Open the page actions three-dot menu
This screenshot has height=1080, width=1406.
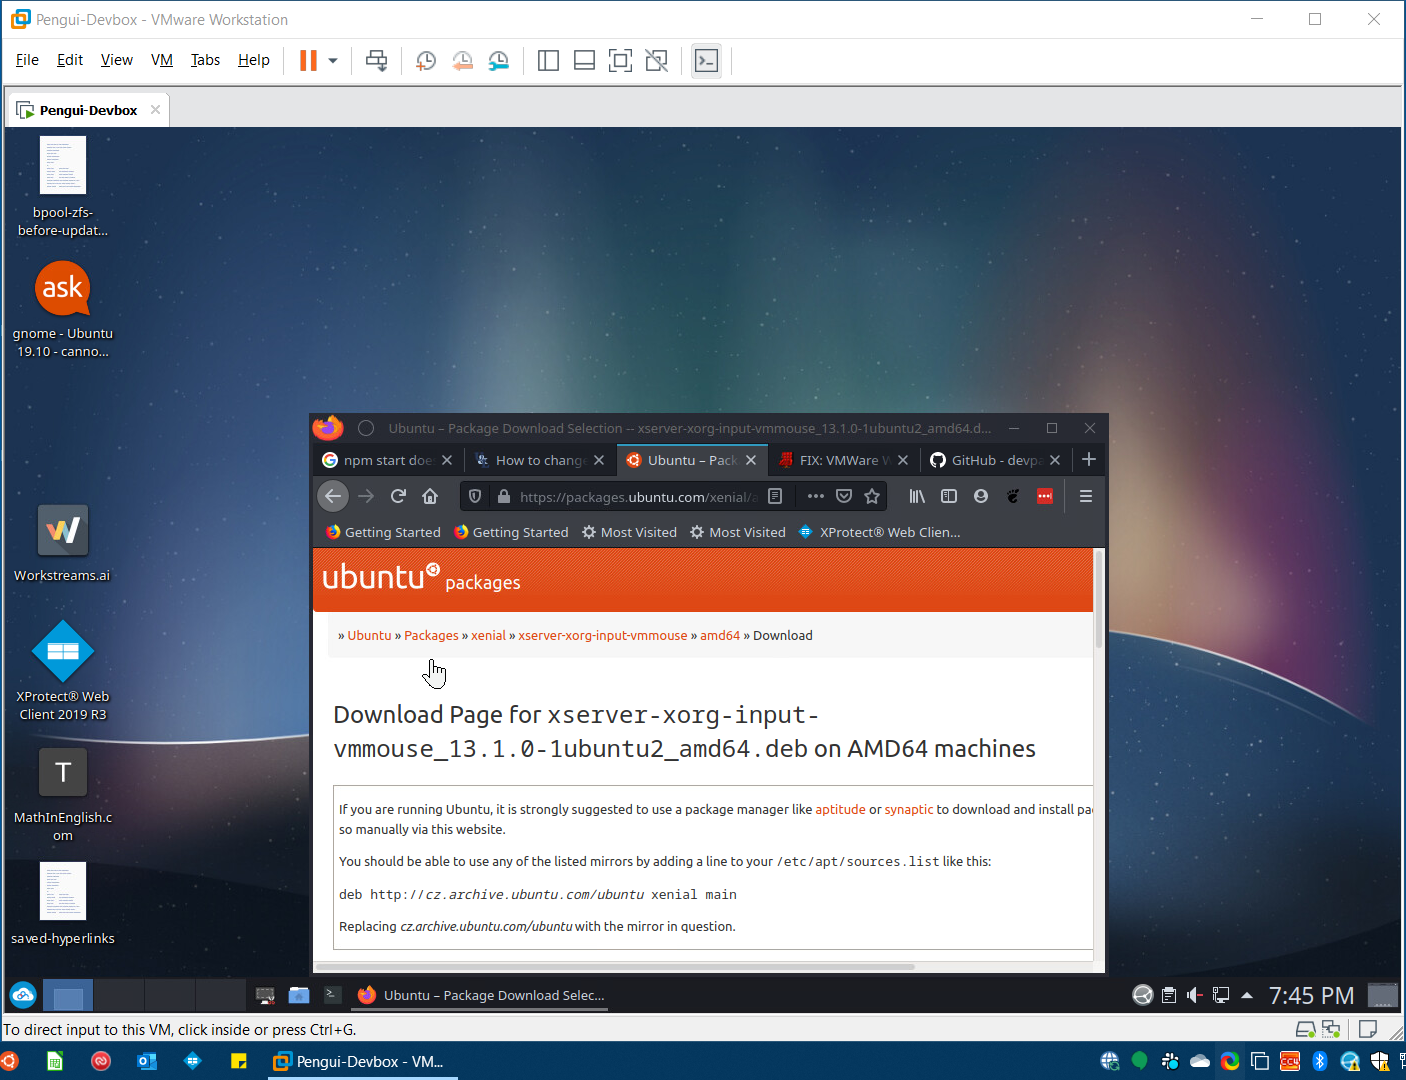816,496
